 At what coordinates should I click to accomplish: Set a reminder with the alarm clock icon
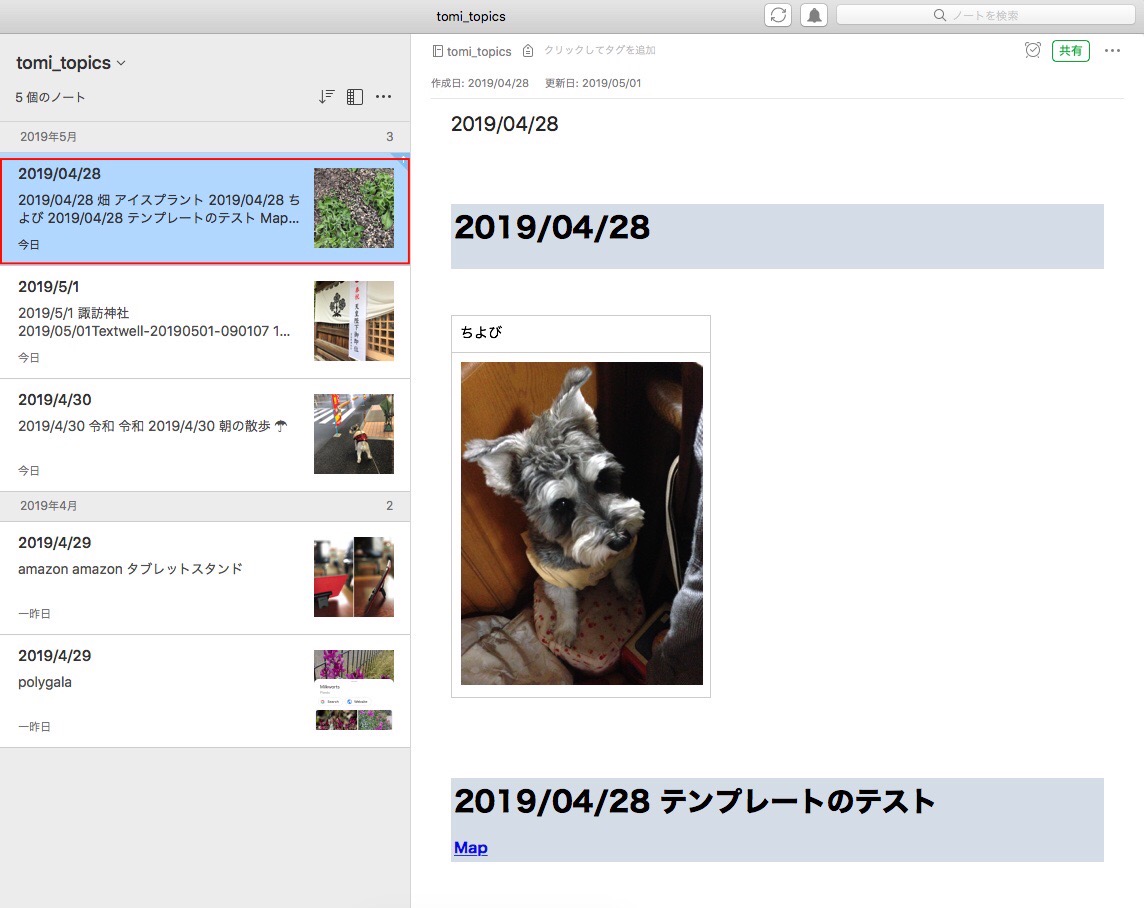point(1032,50)
